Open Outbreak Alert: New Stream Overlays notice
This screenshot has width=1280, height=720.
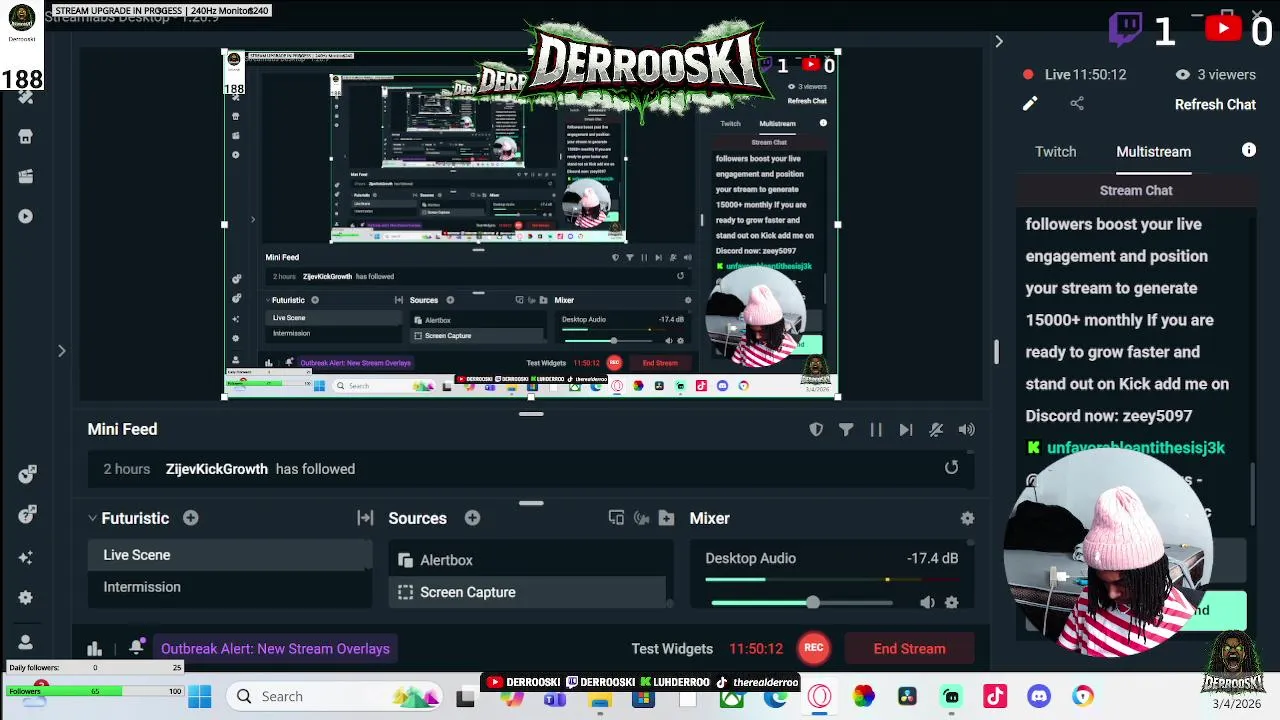(x=275, y=649)
